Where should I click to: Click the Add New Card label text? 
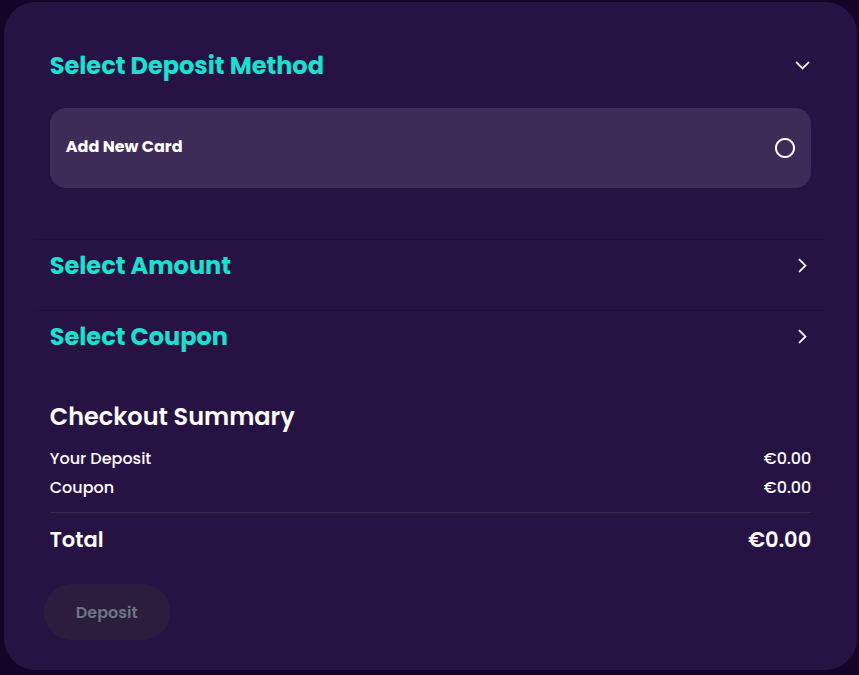pos(124,147)
